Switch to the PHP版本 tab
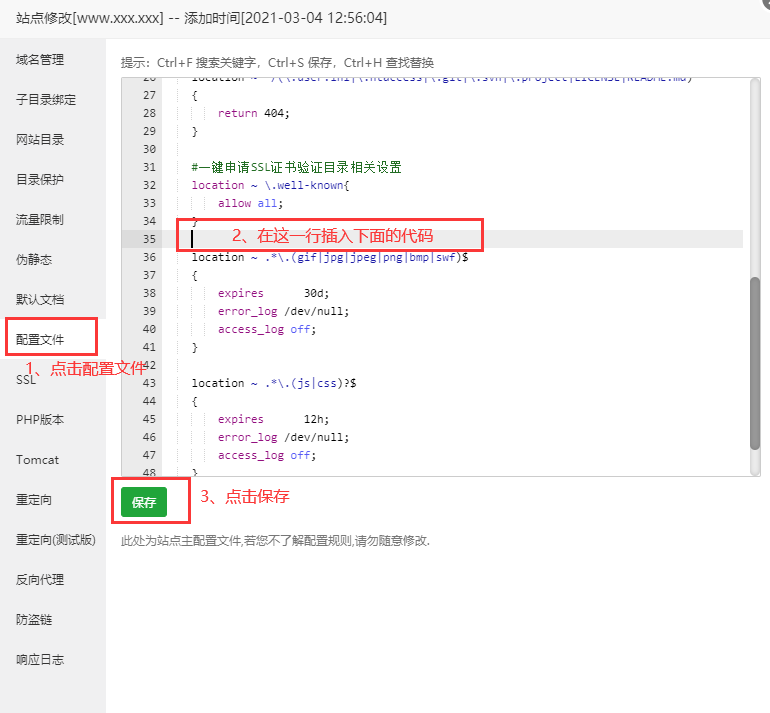The width and height of the screenshot is (770, 713). point(40,420)
